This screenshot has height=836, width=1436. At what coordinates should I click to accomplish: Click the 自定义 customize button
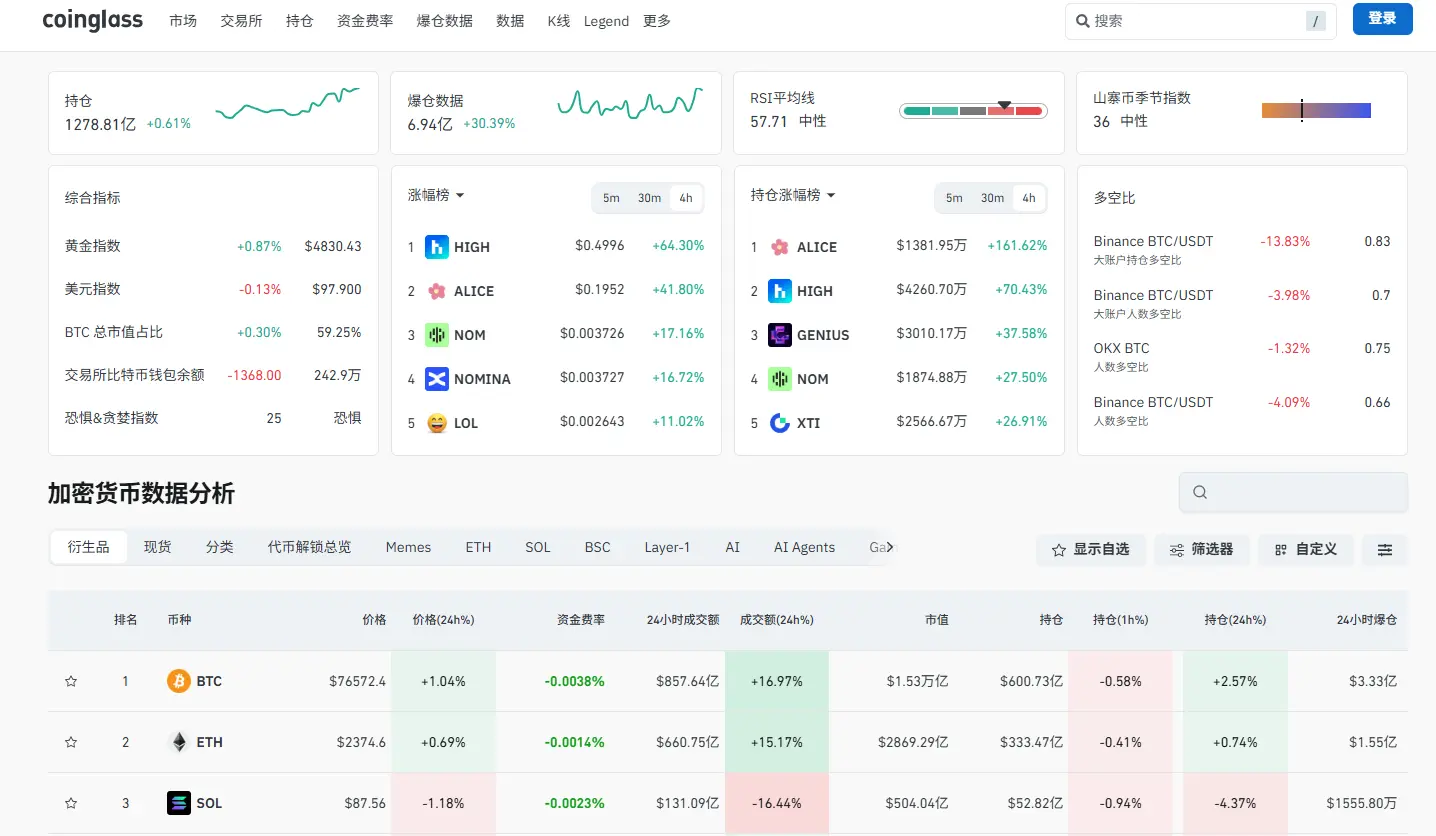pyautogui.click(x=1305, y=550)
